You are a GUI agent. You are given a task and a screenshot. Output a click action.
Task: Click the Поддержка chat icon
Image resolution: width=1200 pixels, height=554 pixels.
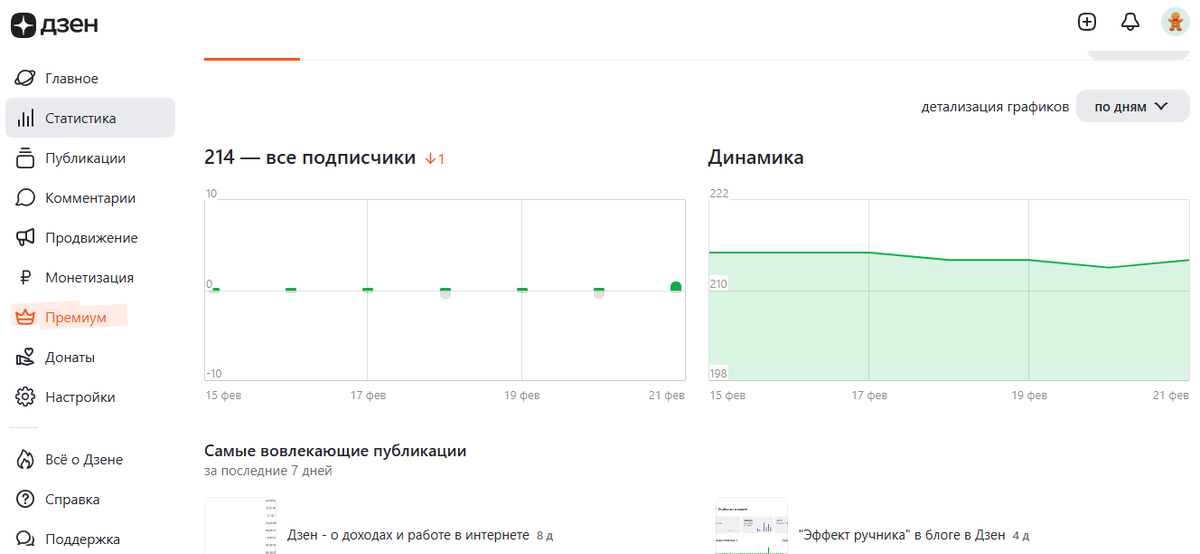[x=26, y=539]
